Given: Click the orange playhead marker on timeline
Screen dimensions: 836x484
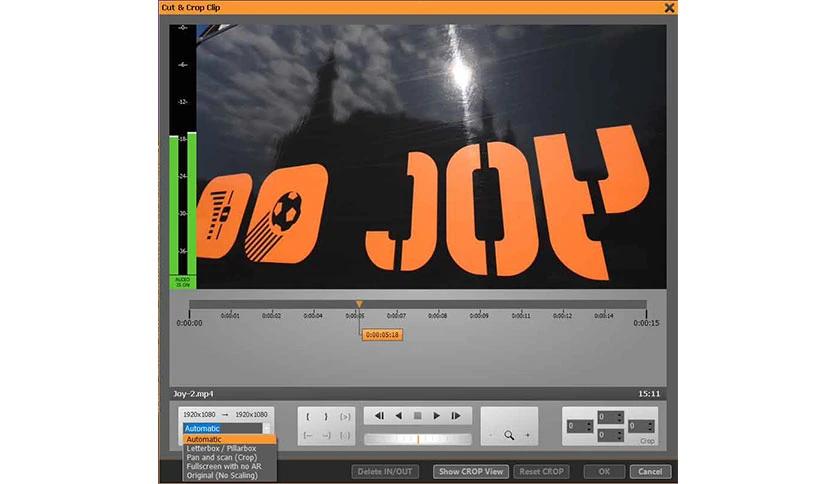Looking at the screenshot, I should [x=359, y=304].
